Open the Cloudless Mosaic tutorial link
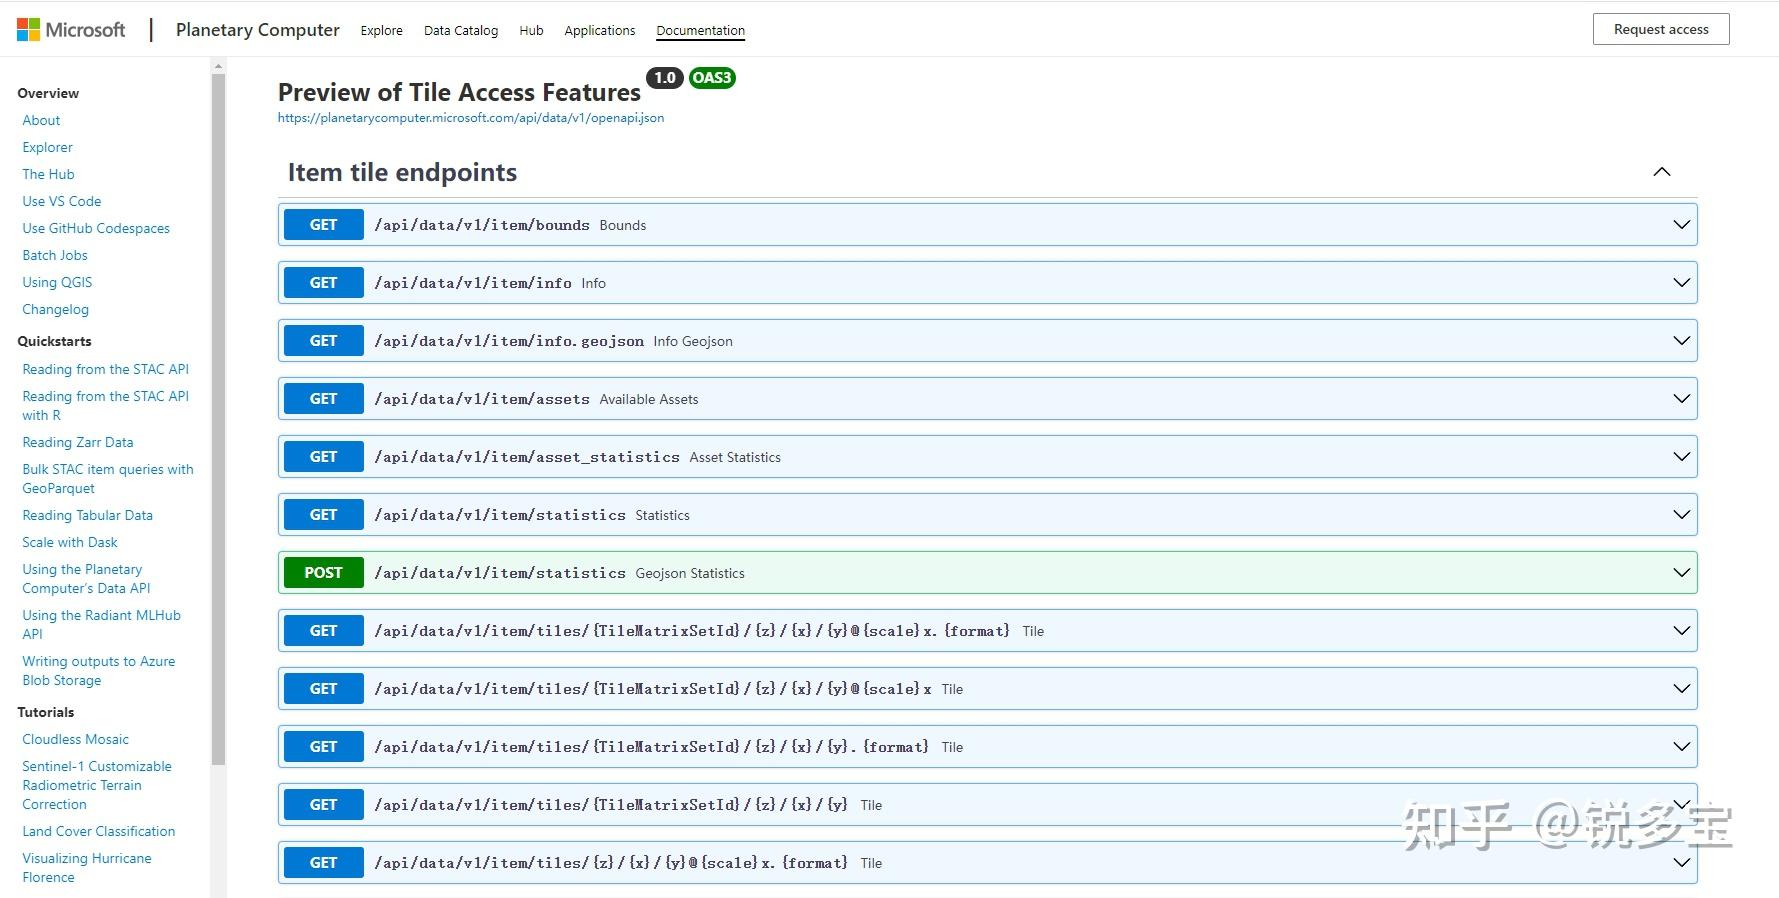This screenshot has height=898, width=1779. tap(76, 739)
